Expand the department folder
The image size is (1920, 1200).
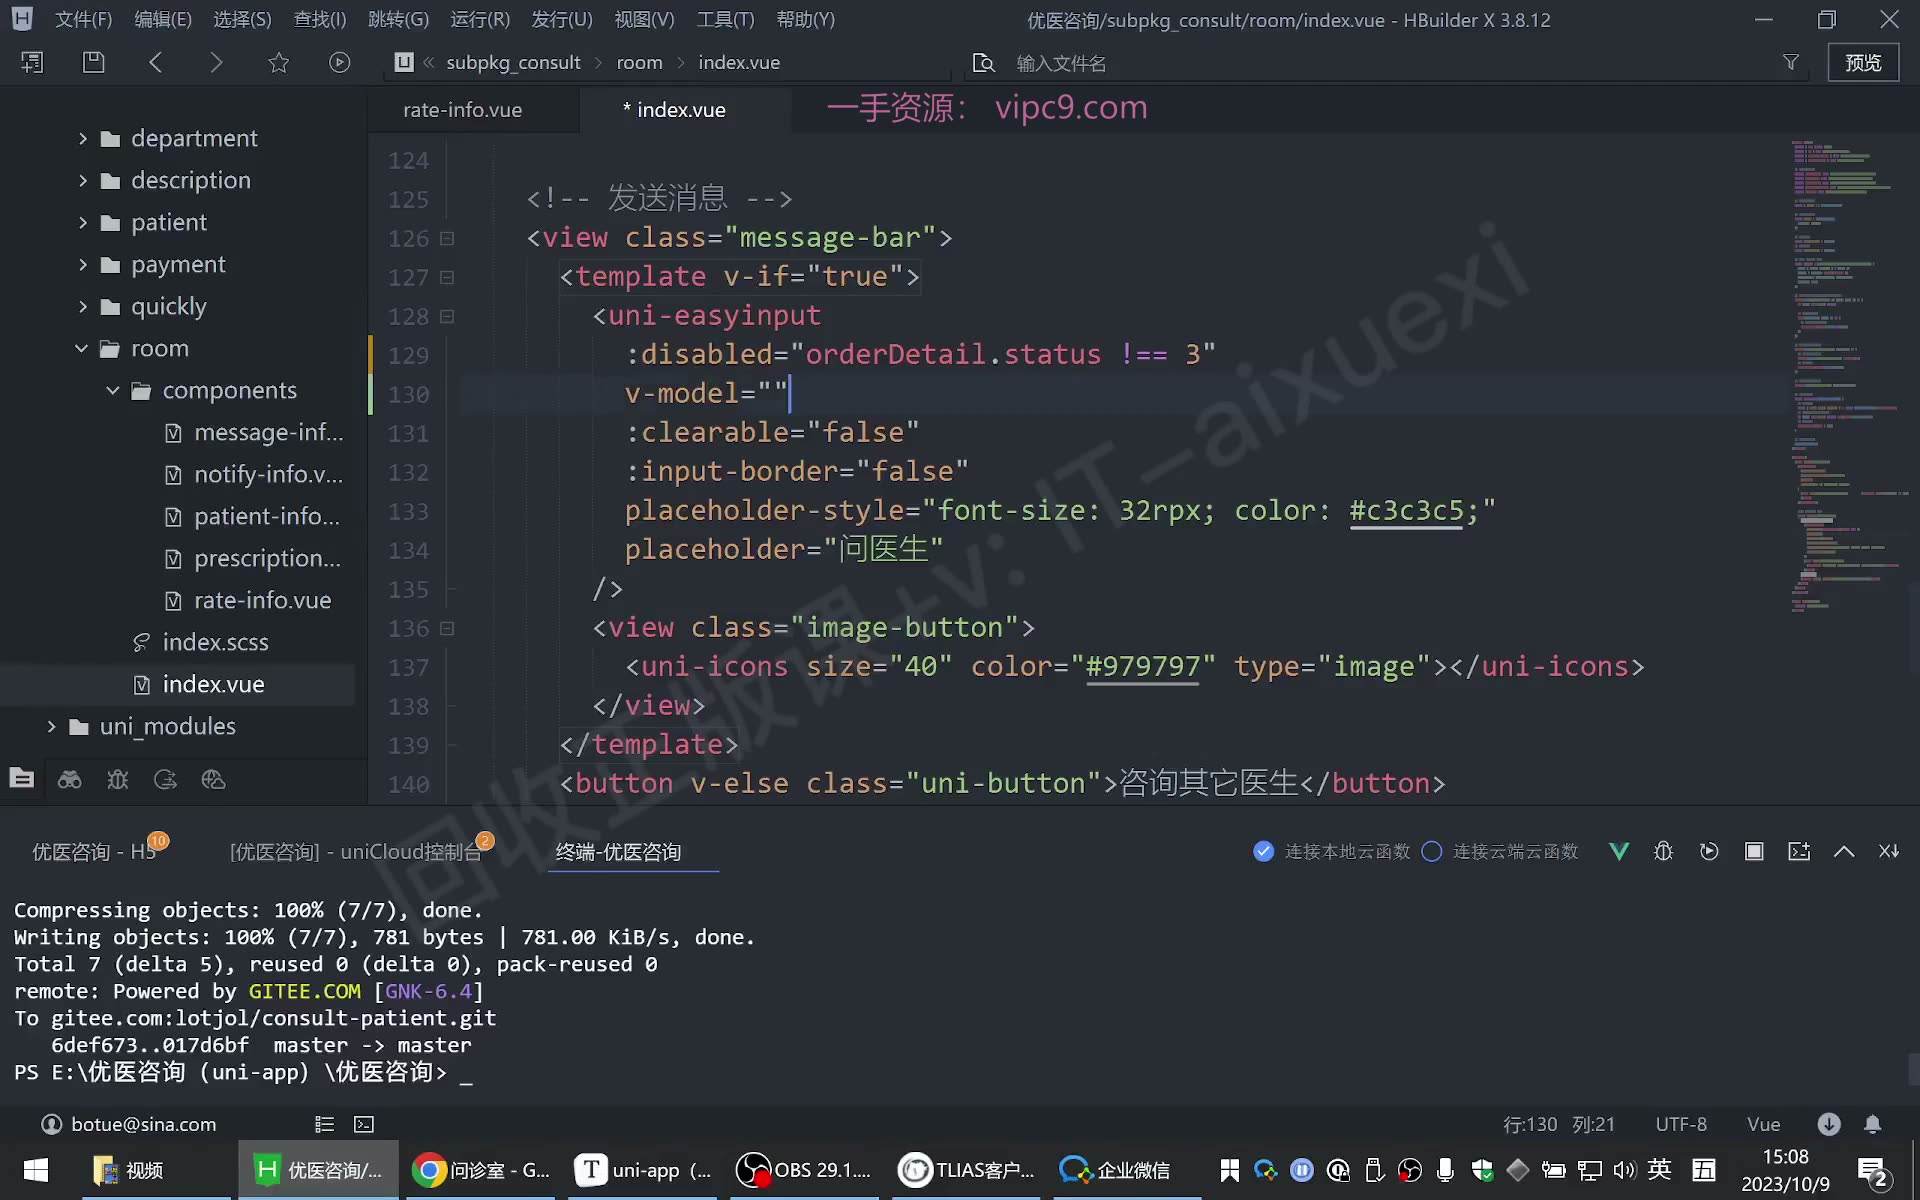coord(83,138)
